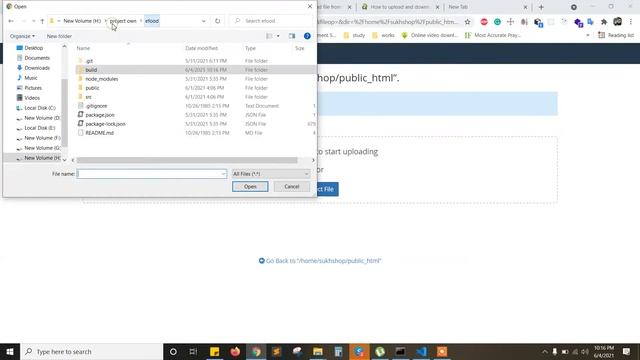Viewport: 640px width, 360px height.
Task: Open Task View on taskbar
Action: point(193,351)
